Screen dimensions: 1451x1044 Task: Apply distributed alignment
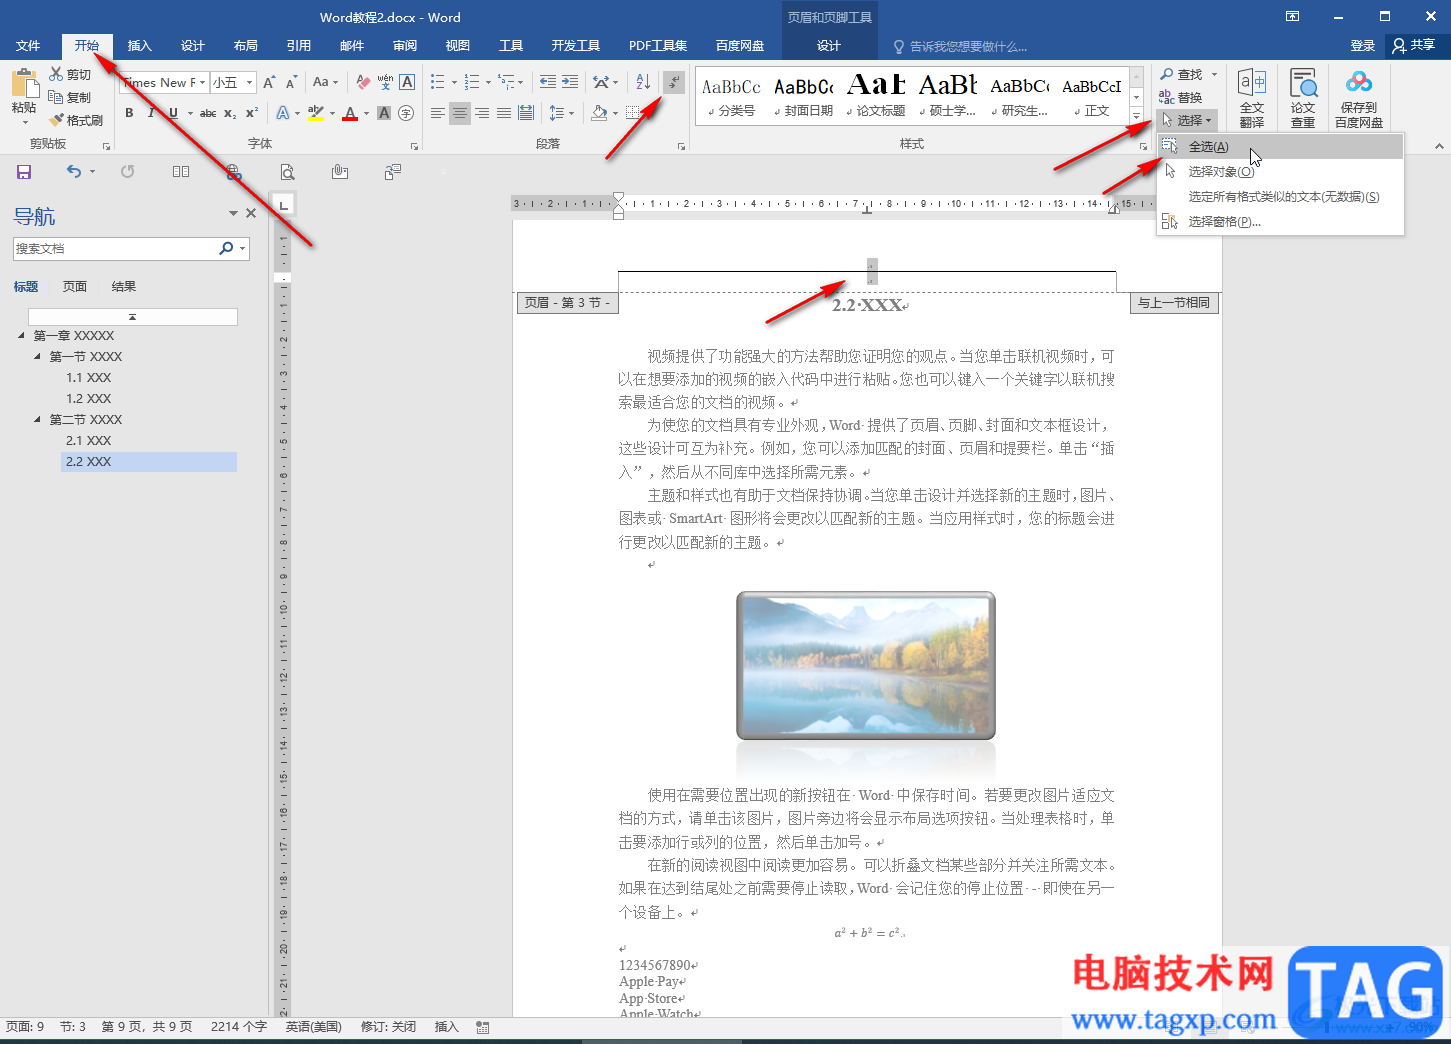coord(526,113)
